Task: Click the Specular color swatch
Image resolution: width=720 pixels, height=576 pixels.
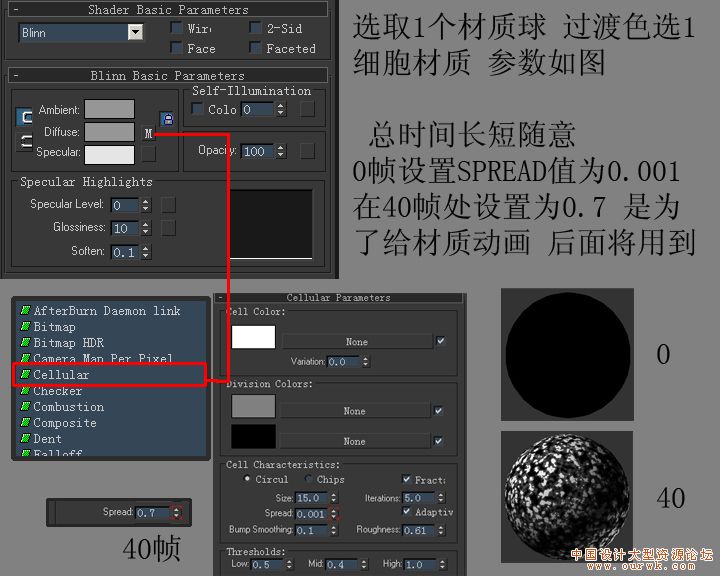Action: [x=110, y=154]
